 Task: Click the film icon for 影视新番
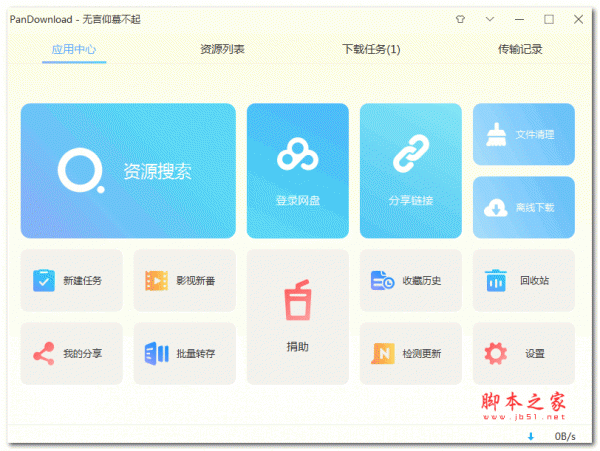[157, 280]
